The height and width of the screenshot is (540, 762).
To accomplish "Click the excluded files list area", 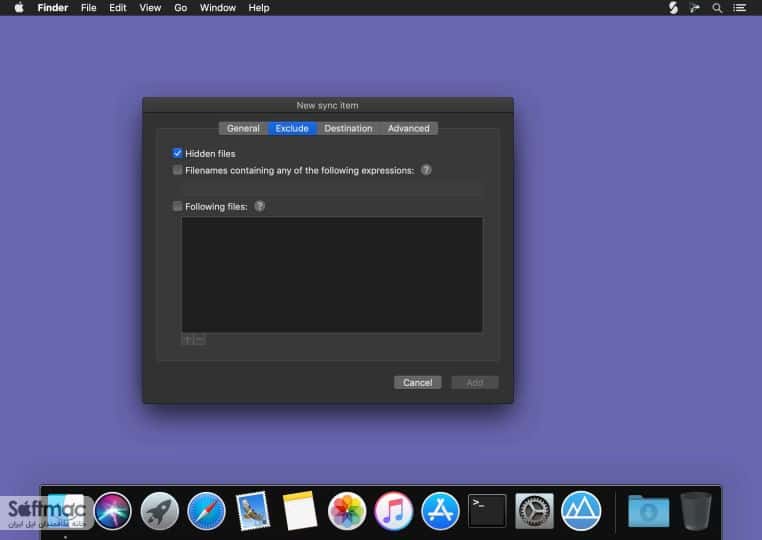I will click(332, 275).
